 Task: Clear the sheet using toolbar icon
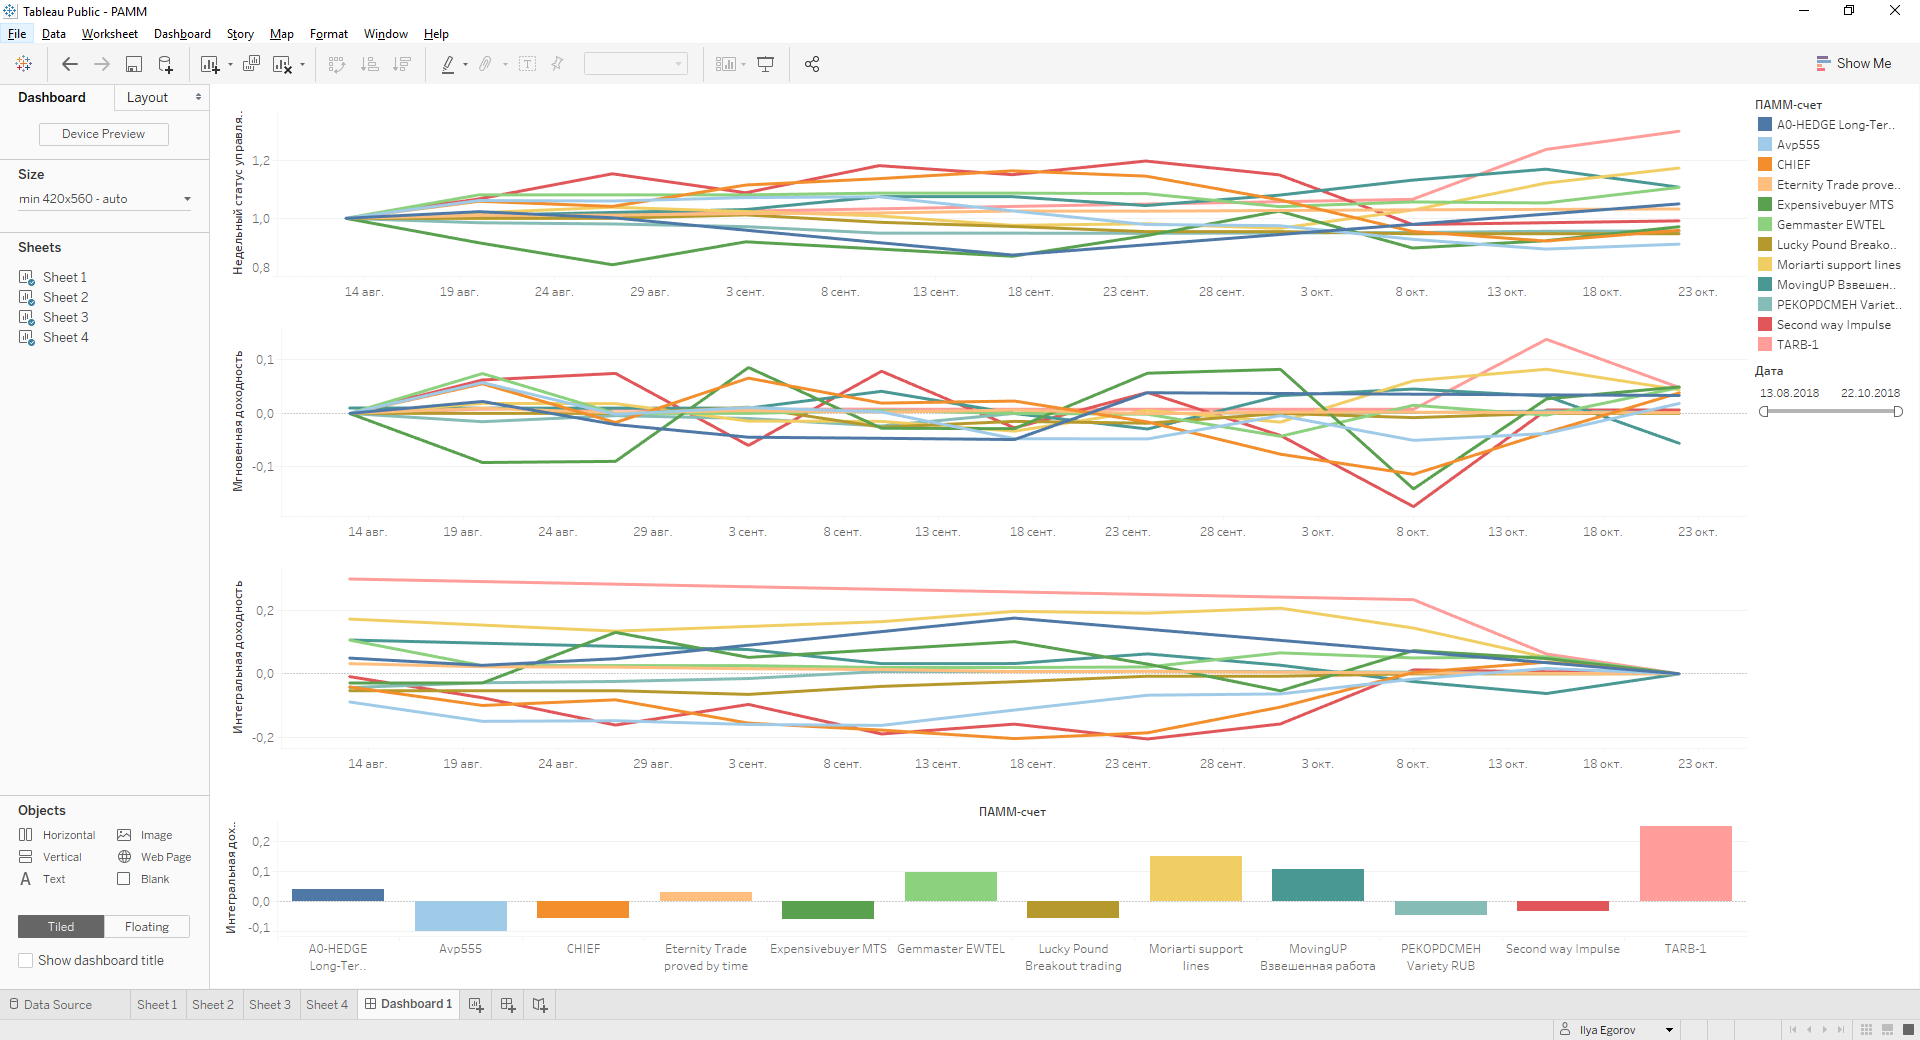[282, 64]
